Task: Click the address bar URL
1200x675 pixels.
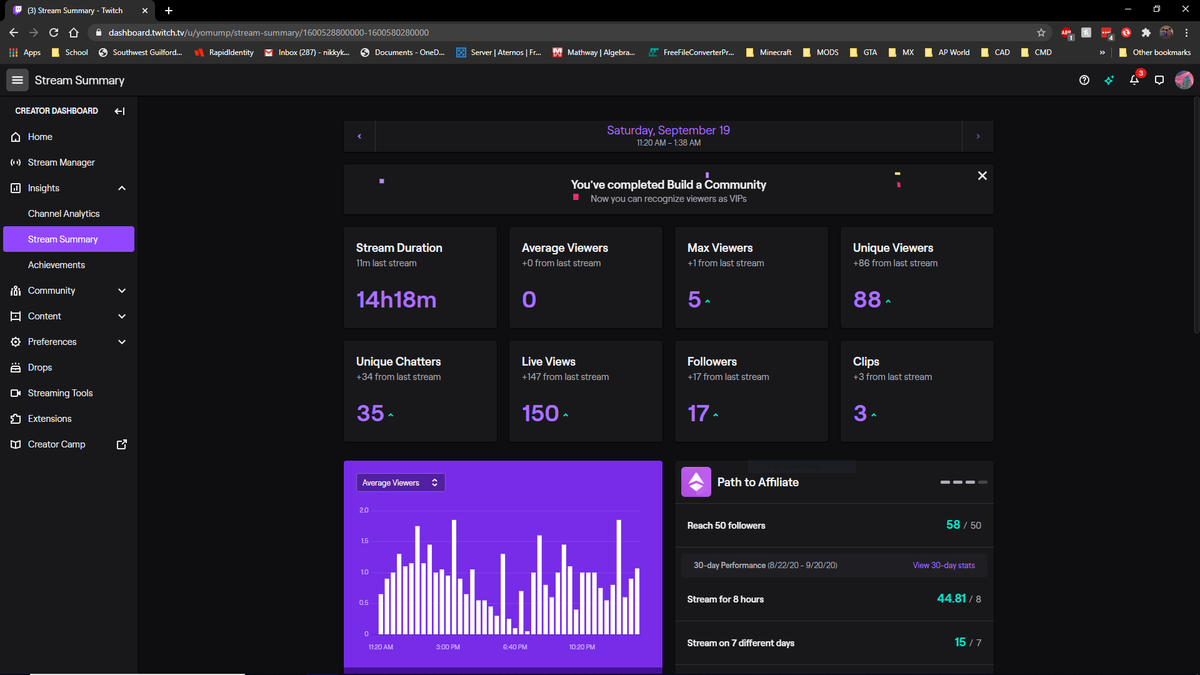Action: pos(268,32)
